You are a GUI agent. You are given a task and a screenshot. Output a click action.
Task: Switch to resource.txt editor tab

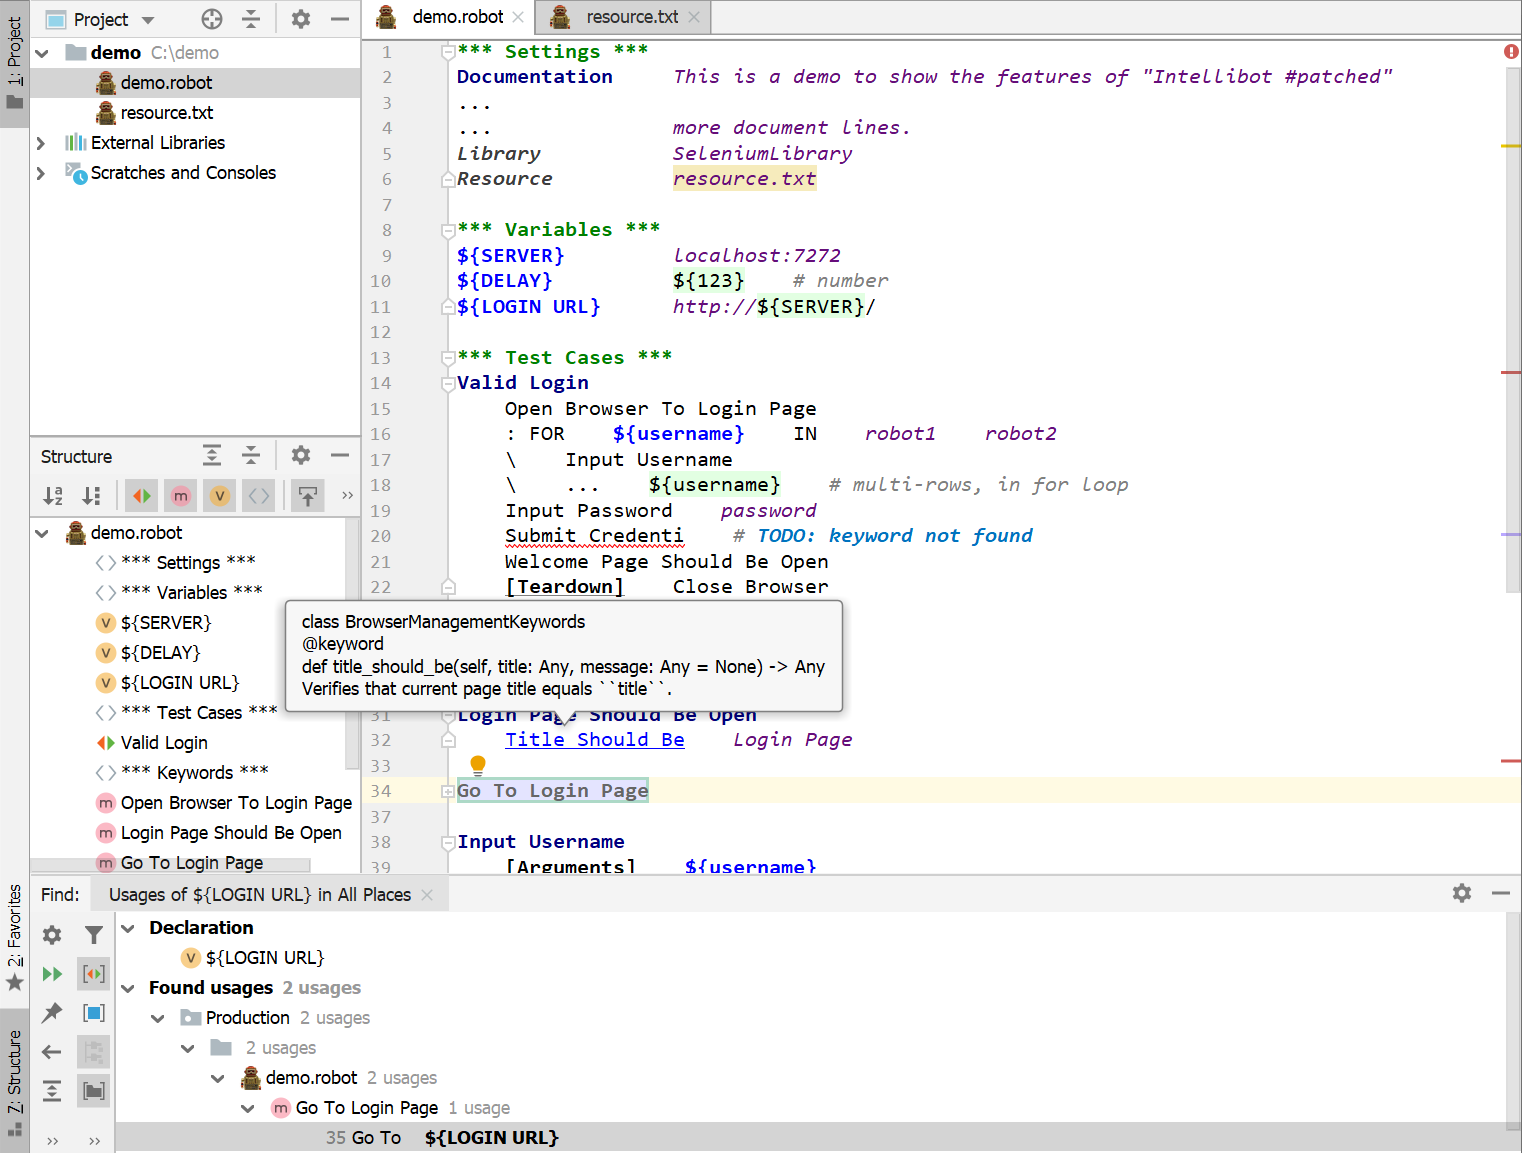(622, 17)
